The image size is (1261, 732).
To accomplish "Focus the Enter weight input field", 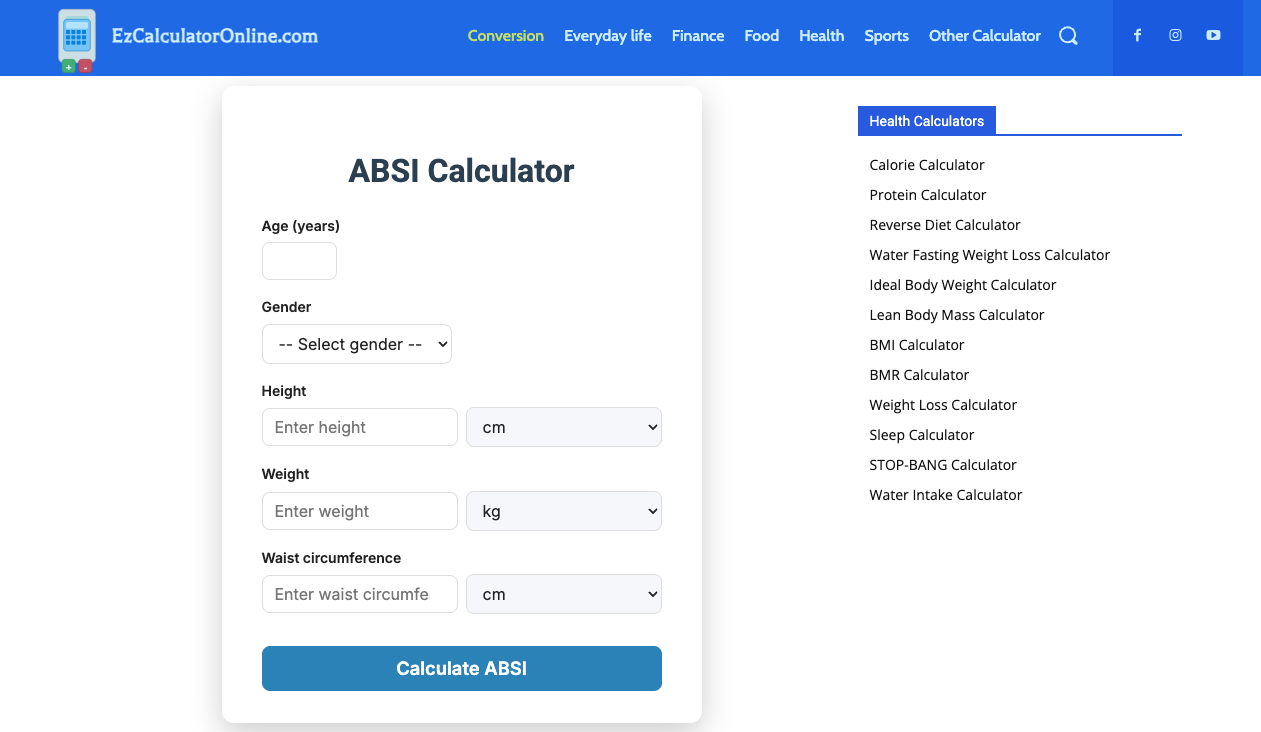I will click(x=360, y=511).
